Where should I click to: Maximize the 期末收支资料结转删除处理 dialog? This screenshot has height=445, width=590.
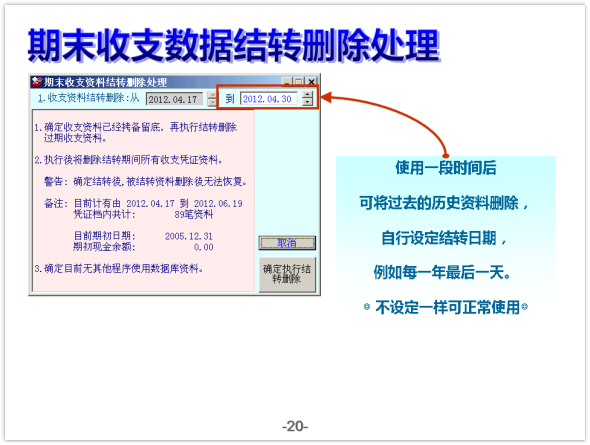point(299,82)
